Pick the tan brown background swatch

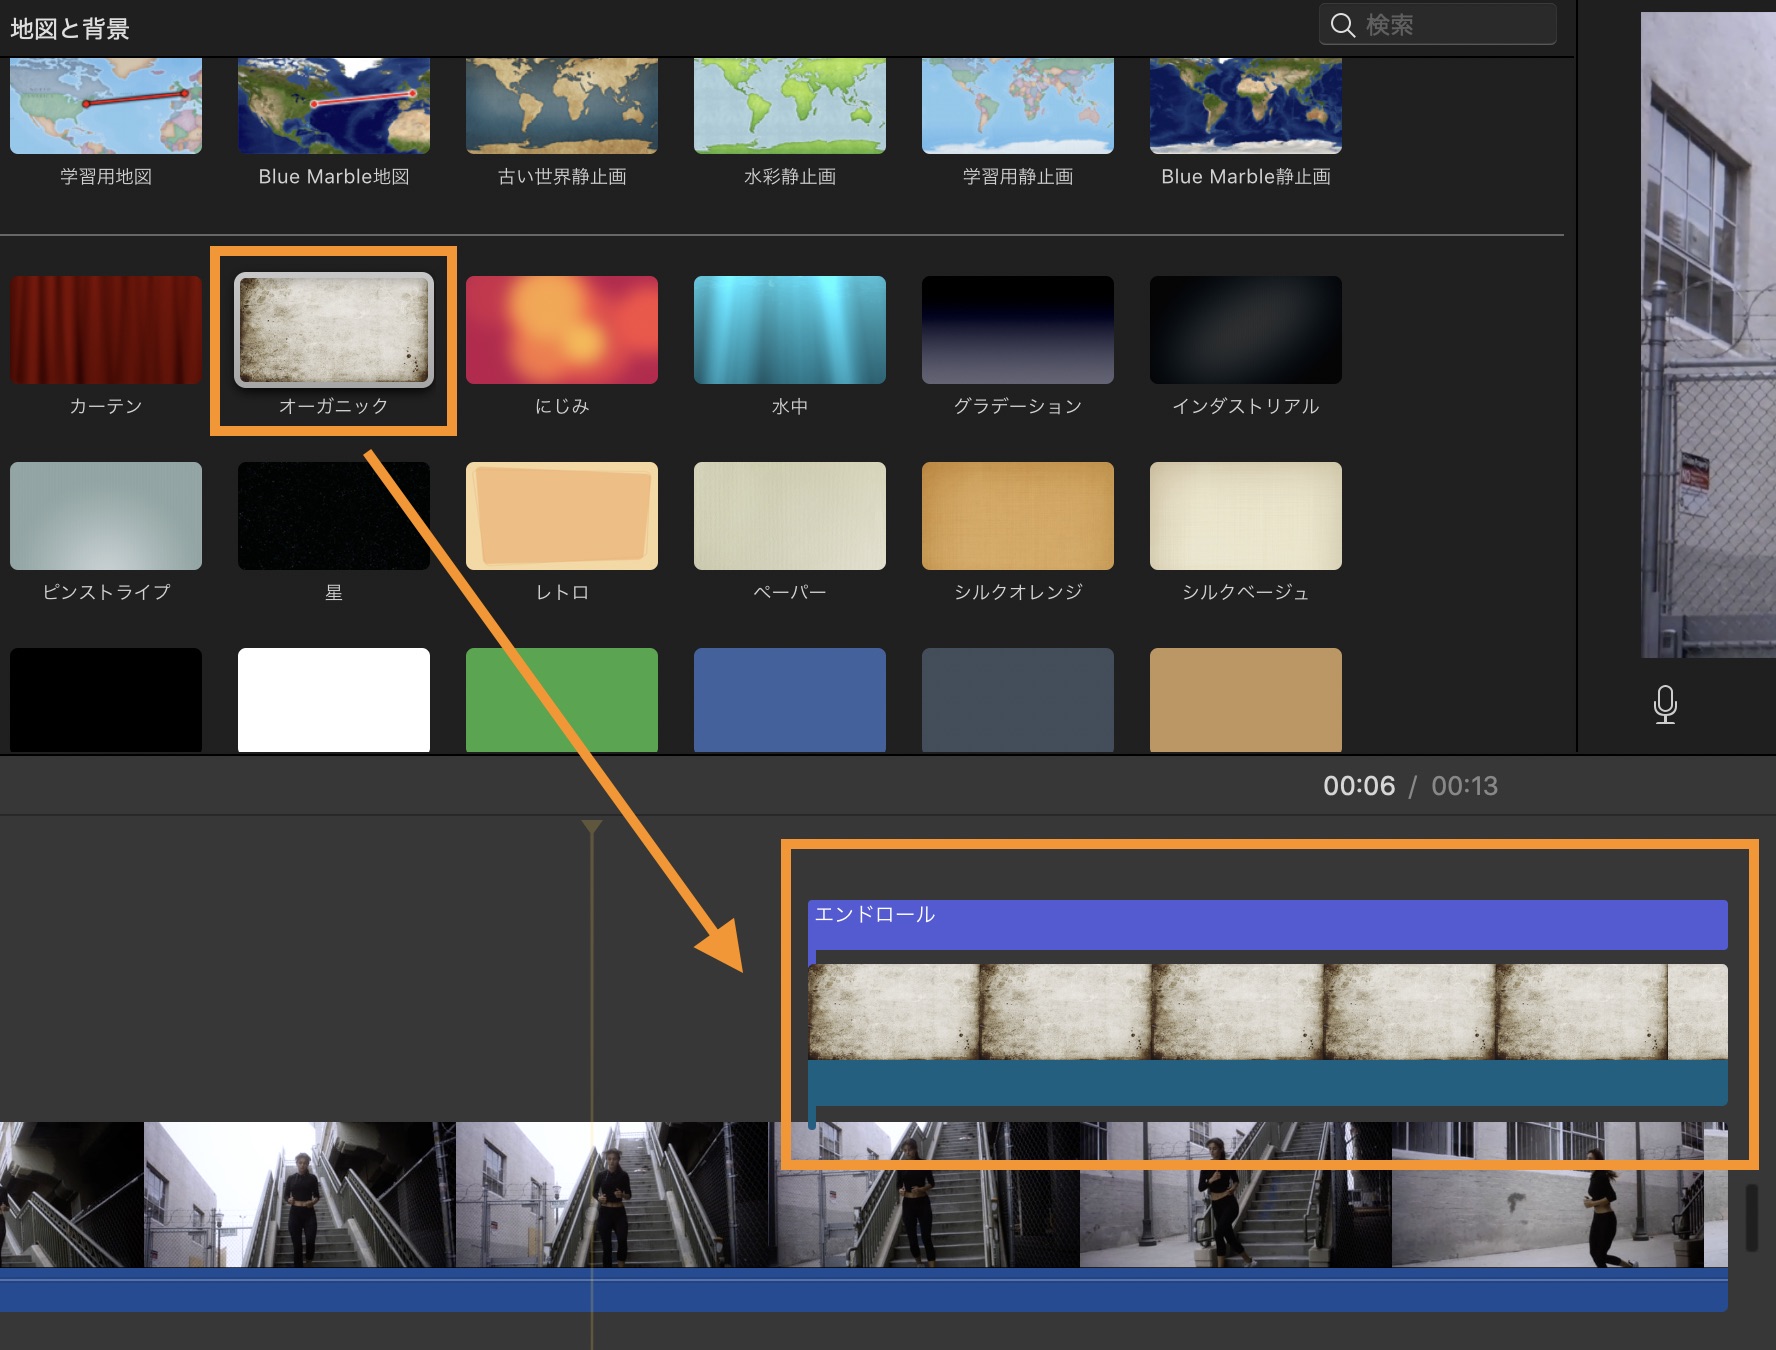click(1246, 700)
